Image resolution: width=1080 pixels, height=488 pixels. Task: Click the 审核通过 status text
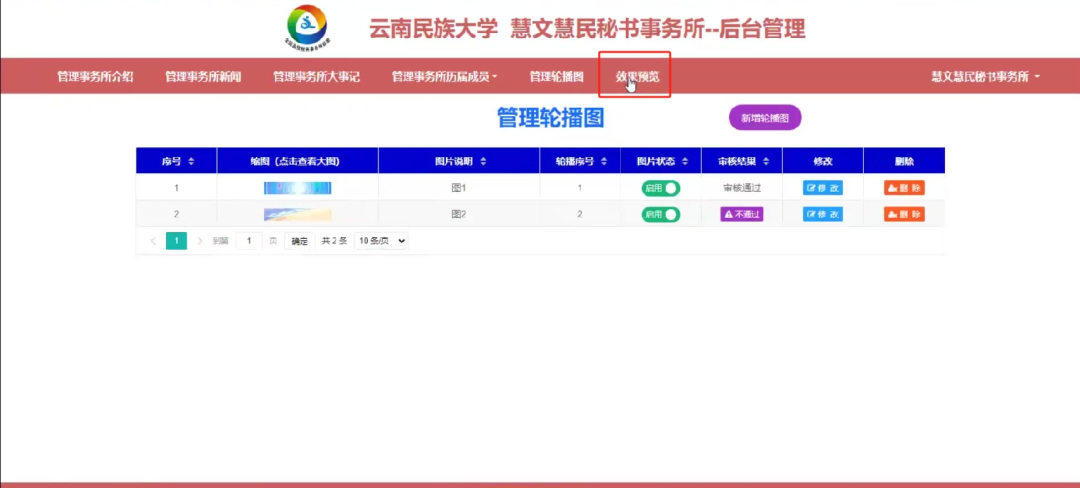[x=742, y=188]
